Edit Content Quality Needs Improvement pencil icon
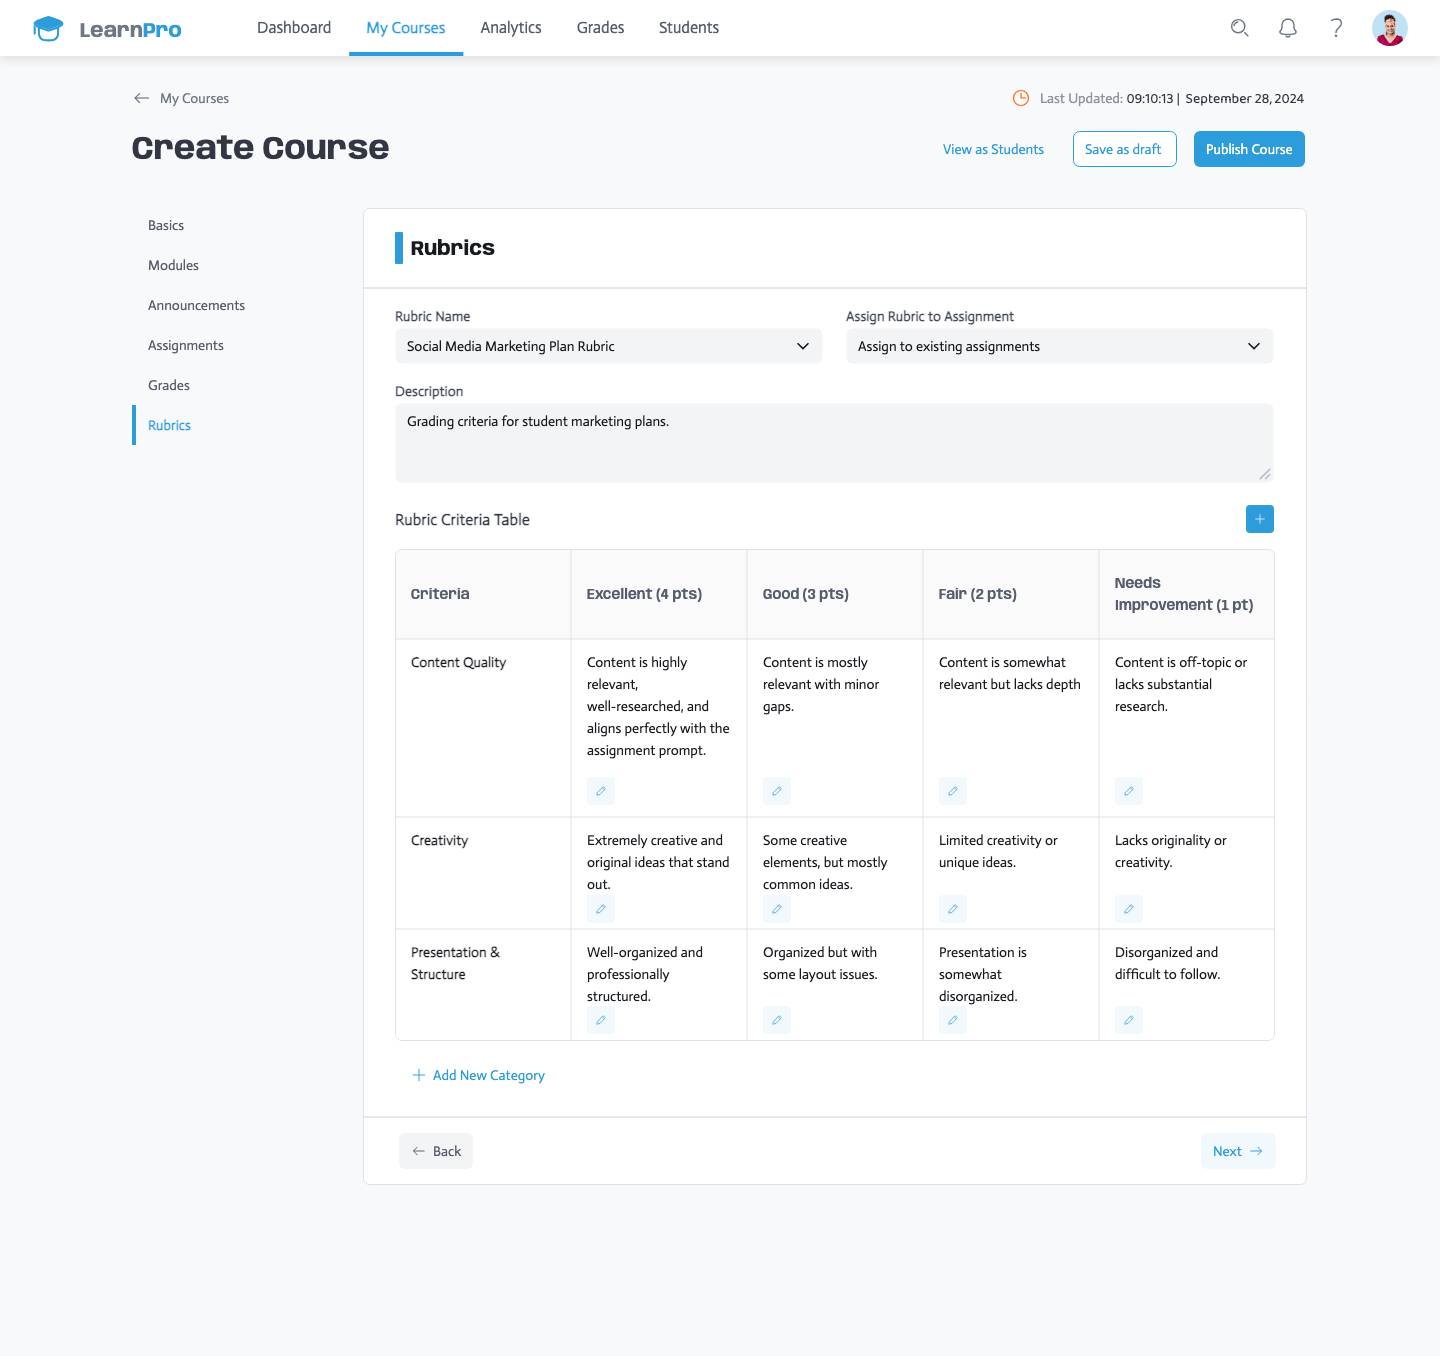Image resolution: width=1440 pixels, height=1356 pixels. click(1129, 791)
